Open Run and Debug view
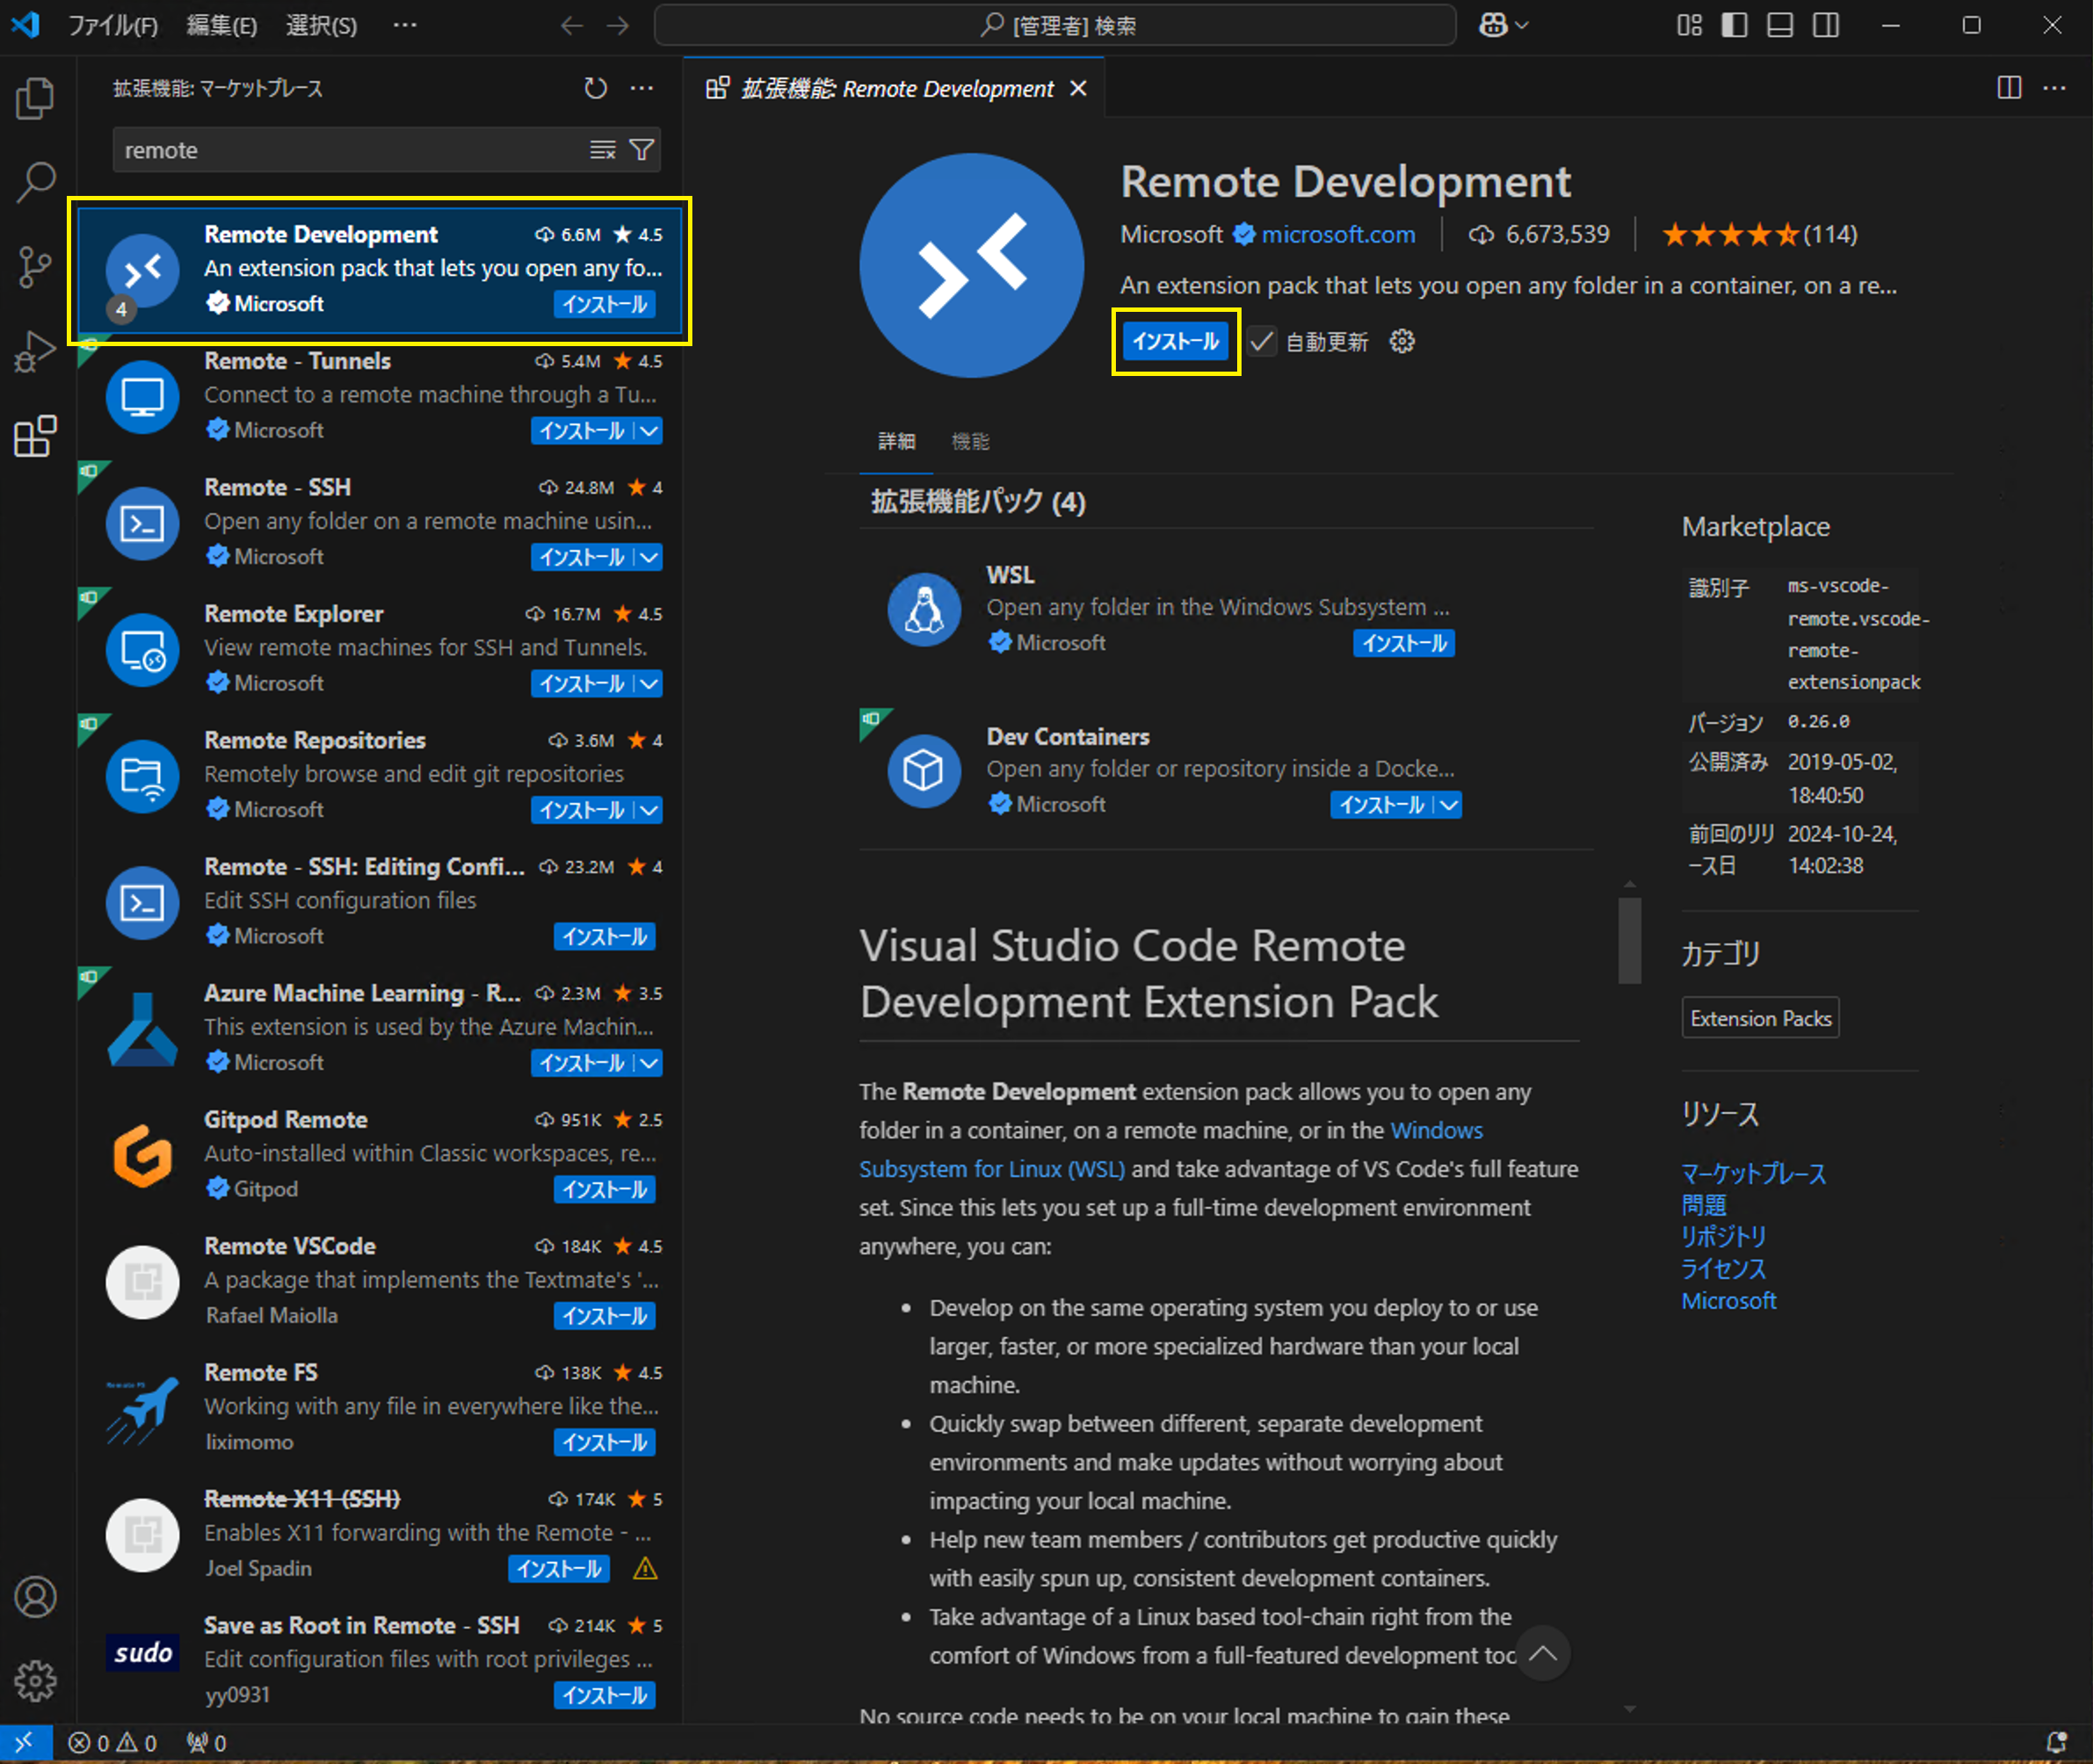 (35, 351)
